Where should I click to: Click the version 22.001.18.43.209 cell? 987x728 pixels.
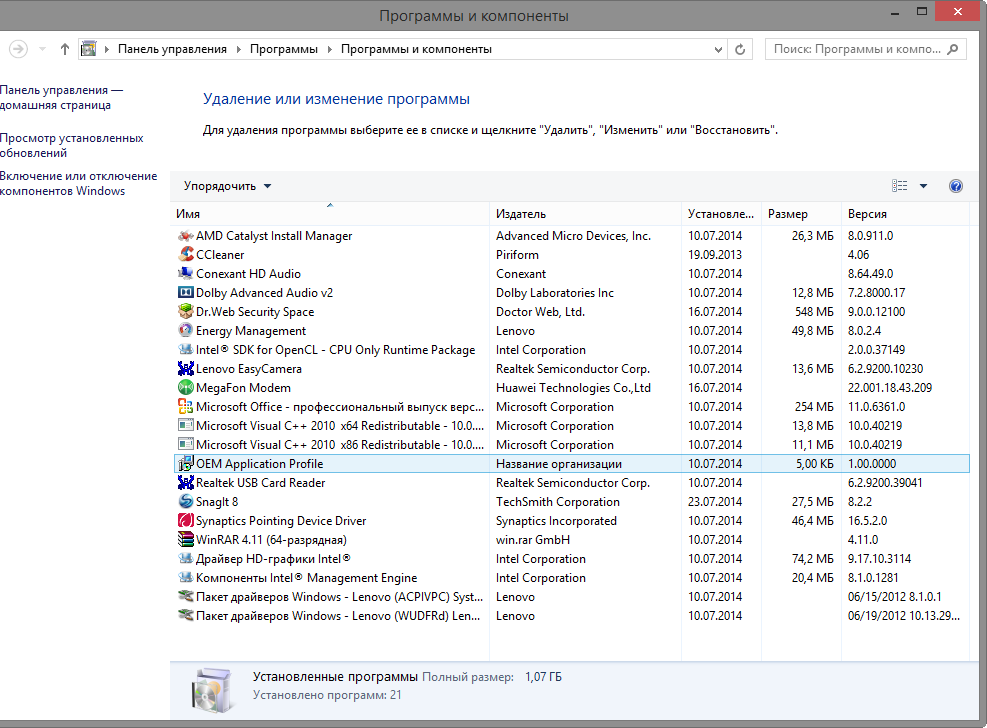point(889,388)
